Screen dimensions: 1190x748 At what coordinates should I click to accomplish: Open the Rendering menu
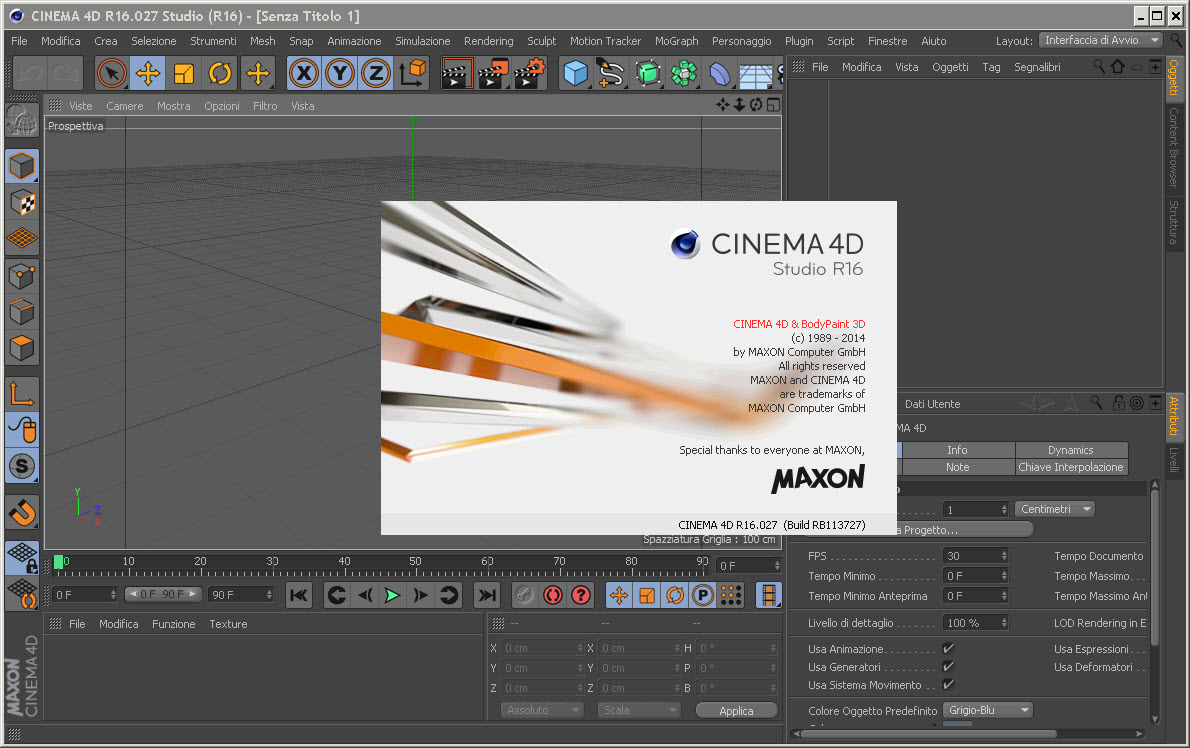pos(489,41)
